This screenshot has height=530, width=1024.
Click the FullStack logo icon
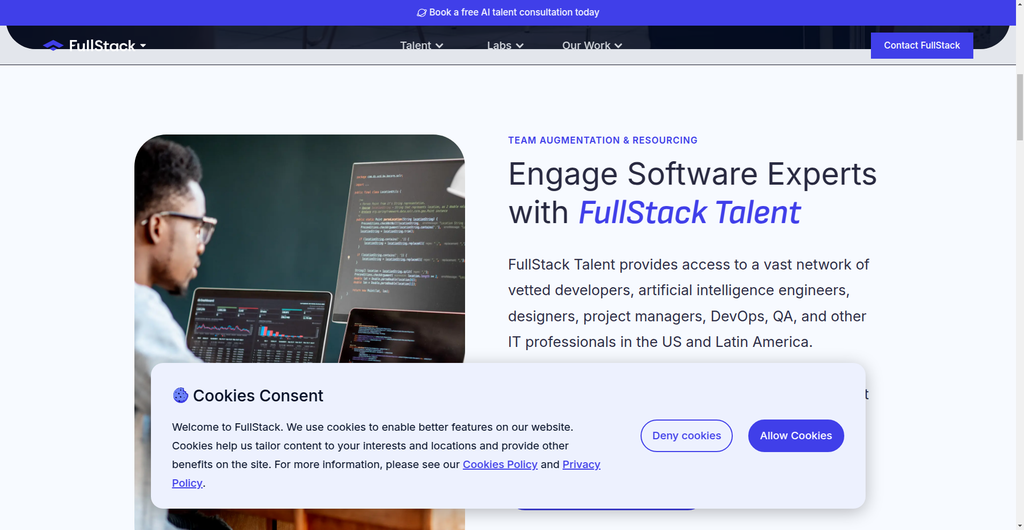point(53,45)
